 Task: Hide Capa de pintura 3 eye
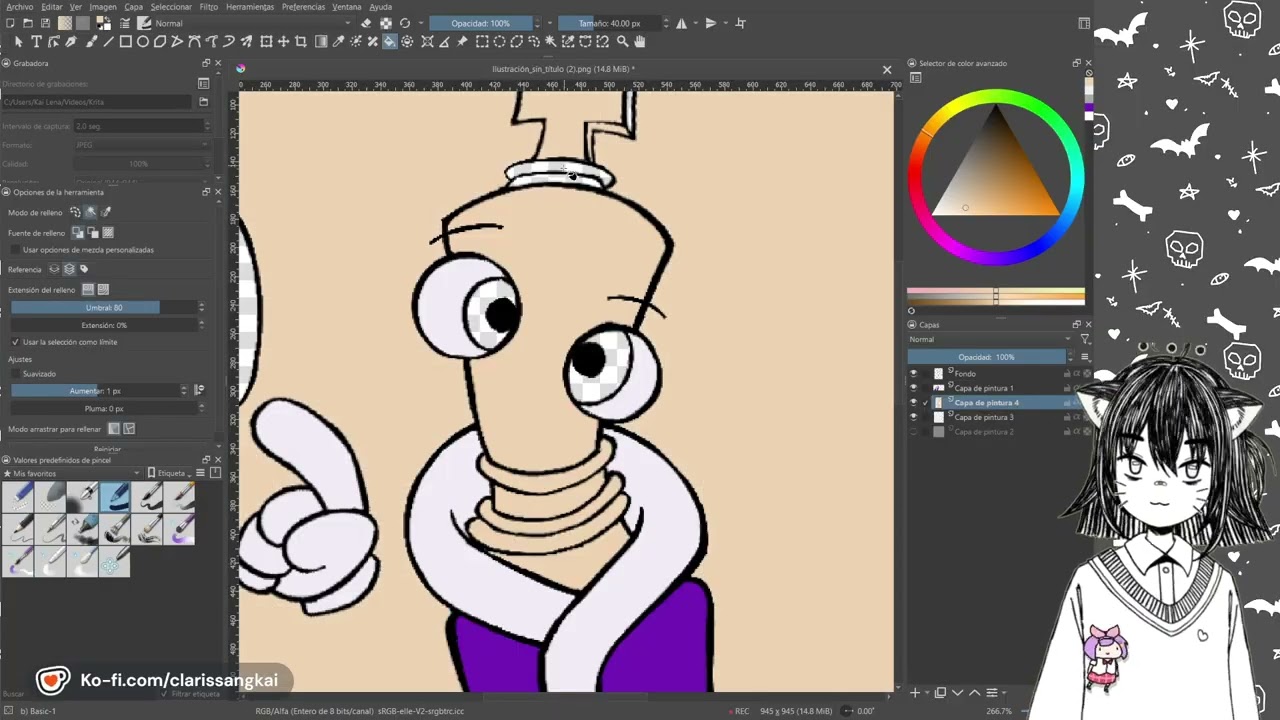(913, 417)
